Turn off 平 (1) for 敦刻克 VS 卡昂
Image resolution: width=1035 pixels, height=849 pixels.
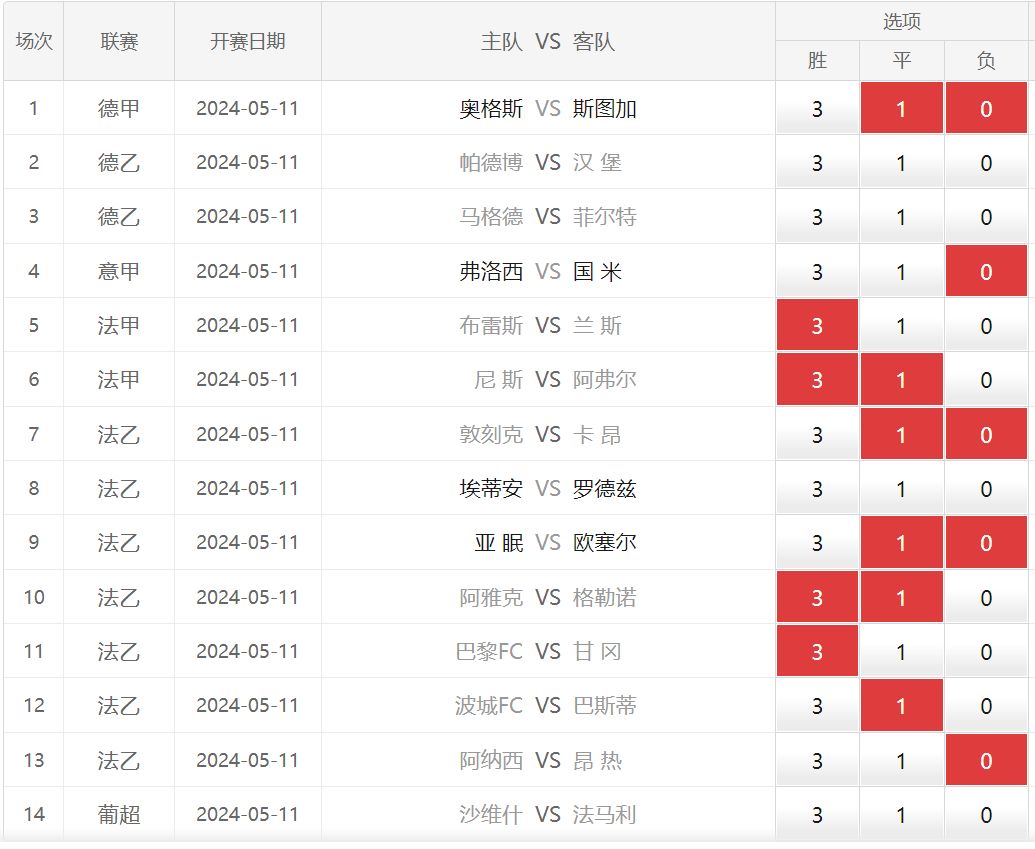[901, 435]
